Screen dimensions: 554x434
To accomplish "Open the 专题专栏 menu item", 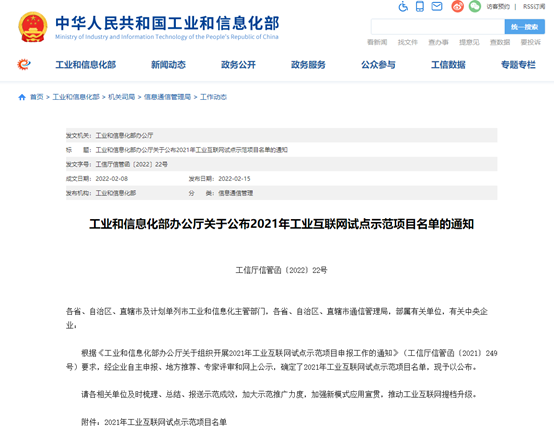I will (518, 65).
